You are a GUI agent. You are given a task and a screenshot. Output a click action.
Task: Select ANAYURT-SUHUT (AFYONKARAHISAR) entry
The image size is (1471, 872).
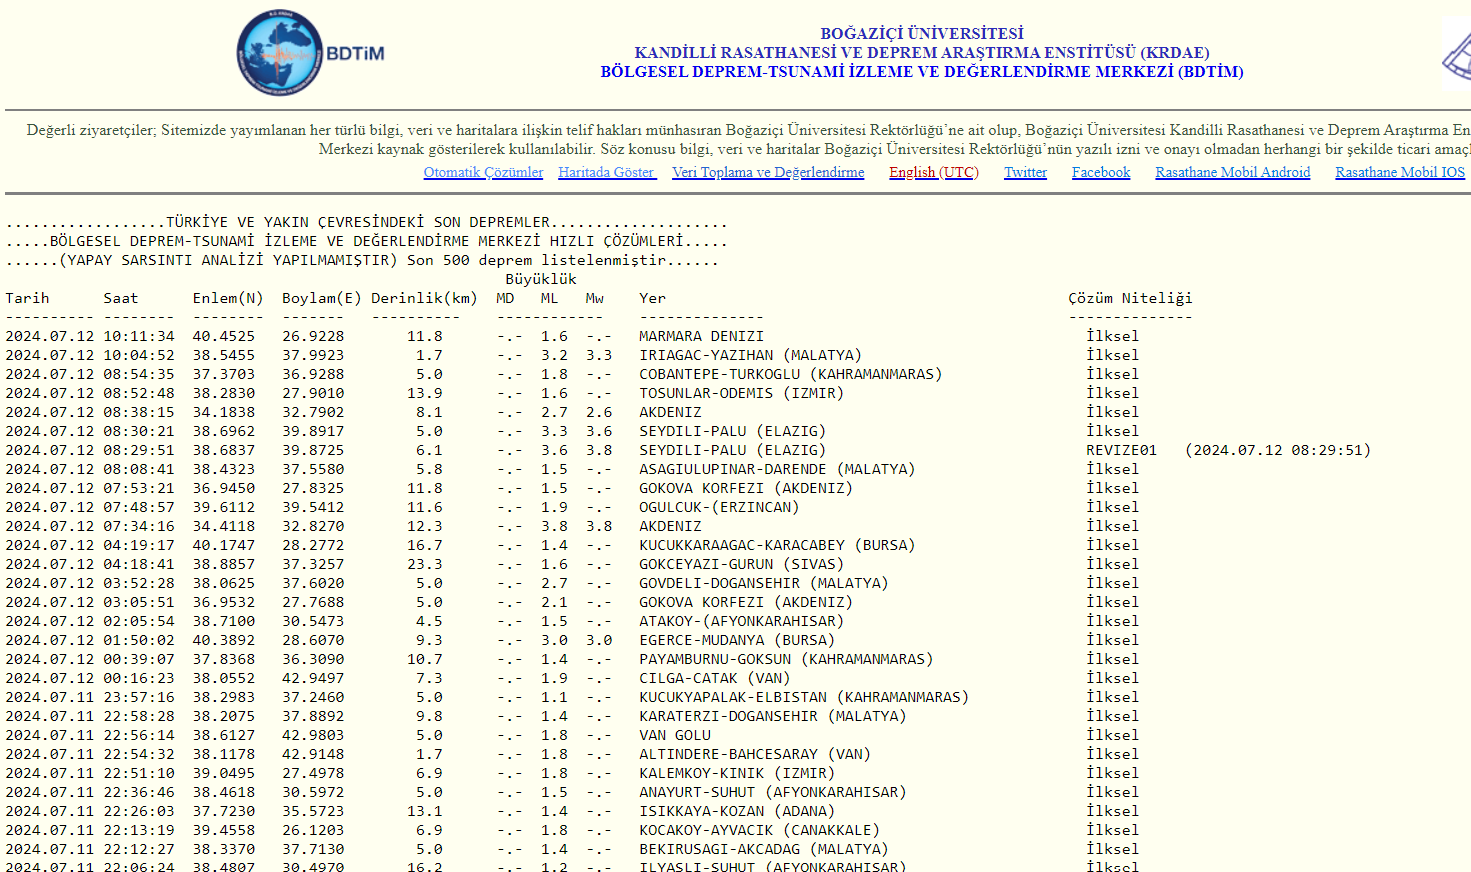point(773,792)
